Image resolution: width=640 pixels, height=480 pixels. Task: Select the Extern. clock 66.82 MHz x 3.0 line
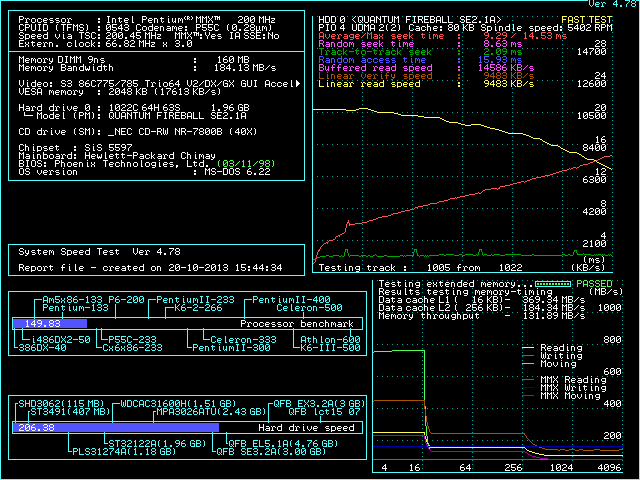click(x=105, y=44)
